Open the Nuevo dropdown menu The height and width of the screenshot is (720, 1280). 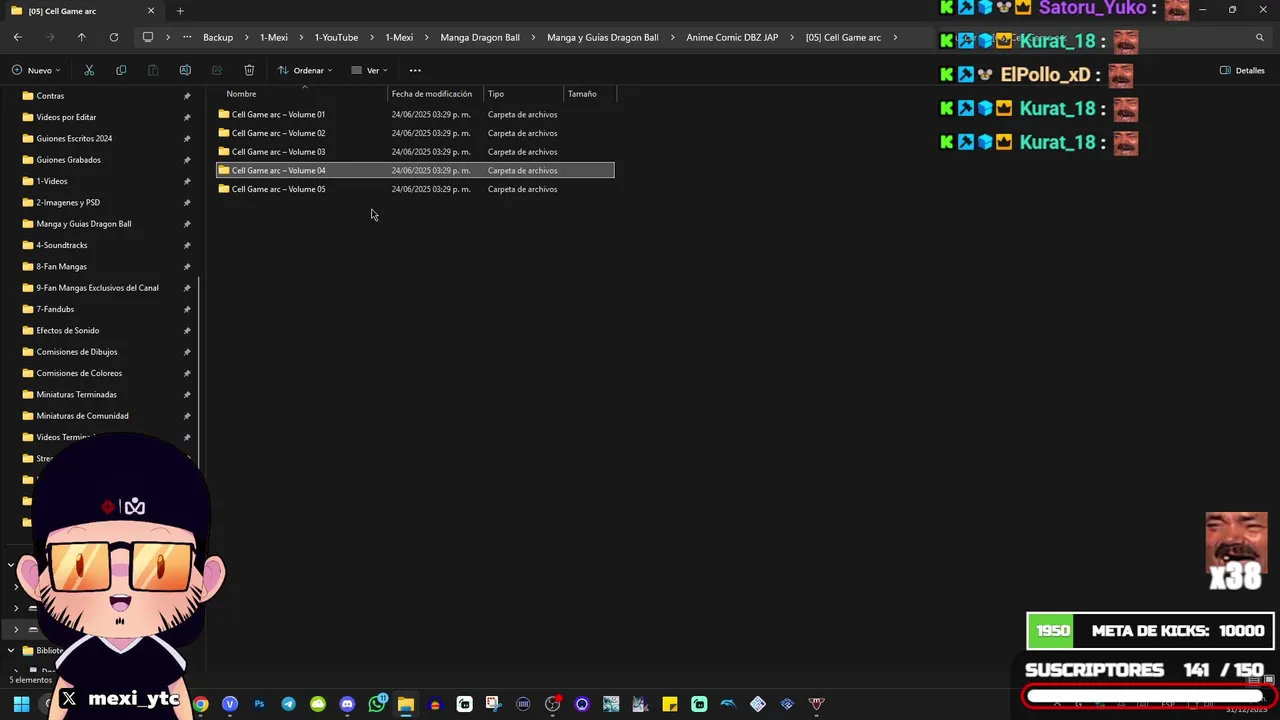[36, 70]
